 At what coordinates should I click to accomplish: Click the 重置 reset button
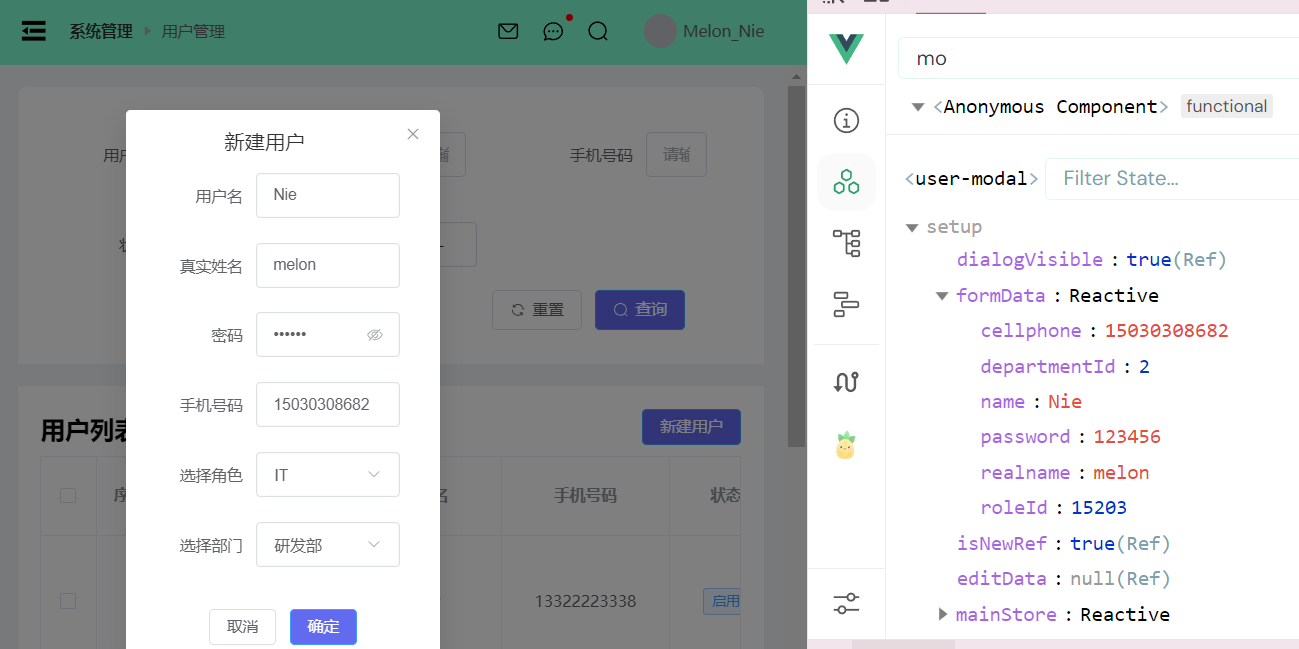(x=537, y=310)
